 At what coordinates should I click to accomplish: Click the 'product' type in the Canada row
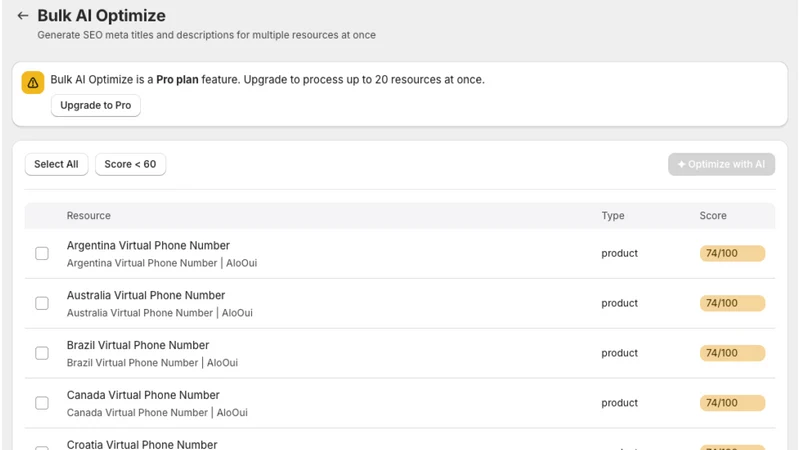pos(619,403)
